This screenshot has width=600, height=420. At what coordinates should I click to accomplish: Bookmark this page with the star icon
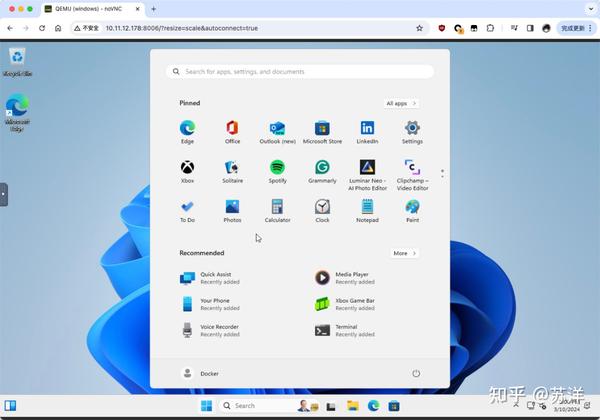[x=419, y=28]
